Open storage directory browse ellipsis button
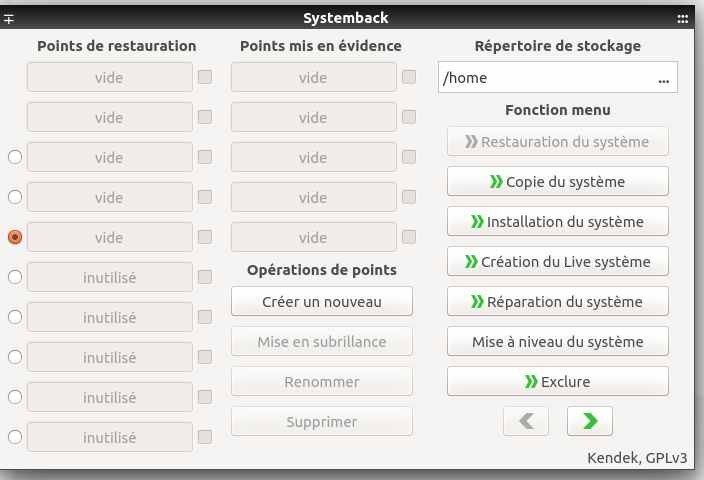 point(664,78)
